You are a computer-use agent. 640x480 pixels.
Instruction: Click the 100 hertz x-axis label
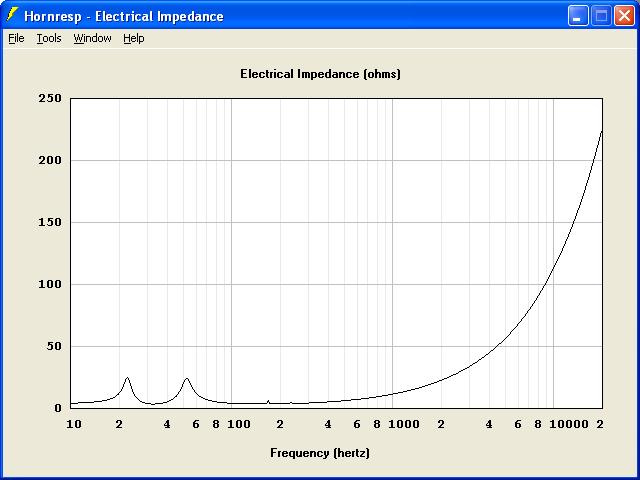tap(239, 424)
